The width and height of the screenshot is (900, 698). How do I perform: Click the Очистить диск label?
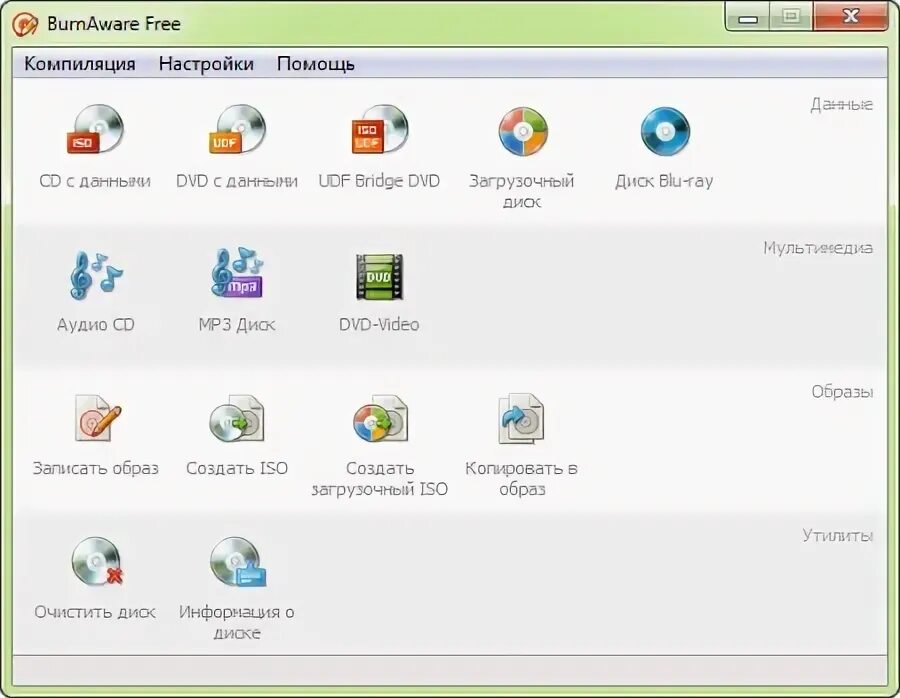tap(95, 612)
